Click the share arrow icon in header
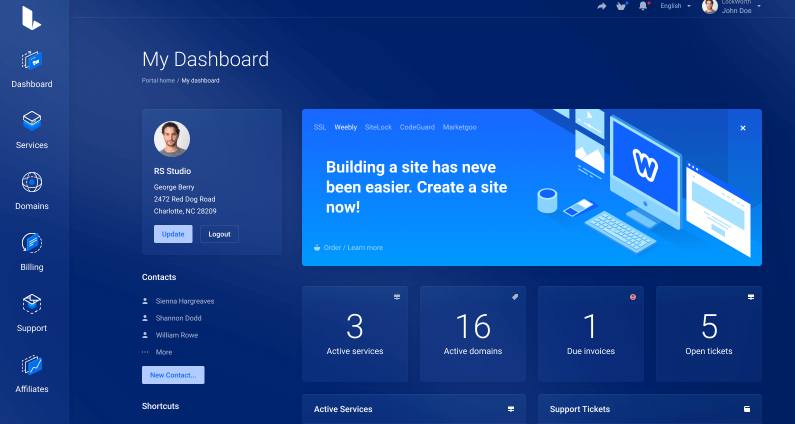795x424 pixels. [x=601, y=6]
